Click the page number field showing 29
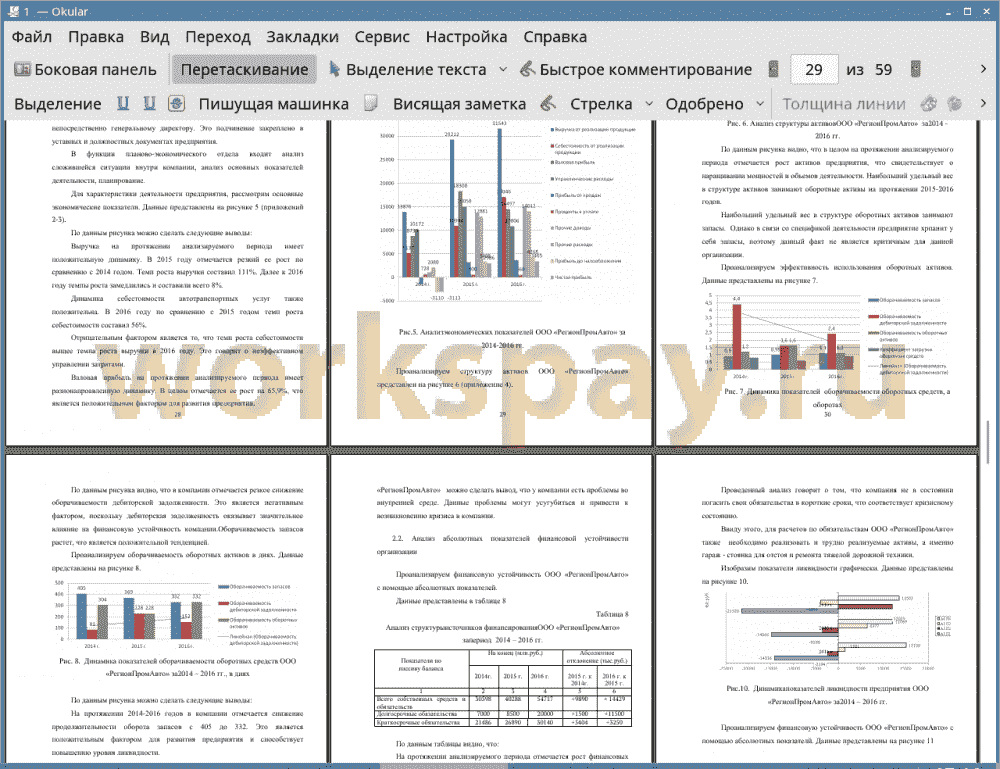The width and height of the screenshot is (1000, 769). tap(814, 70)
